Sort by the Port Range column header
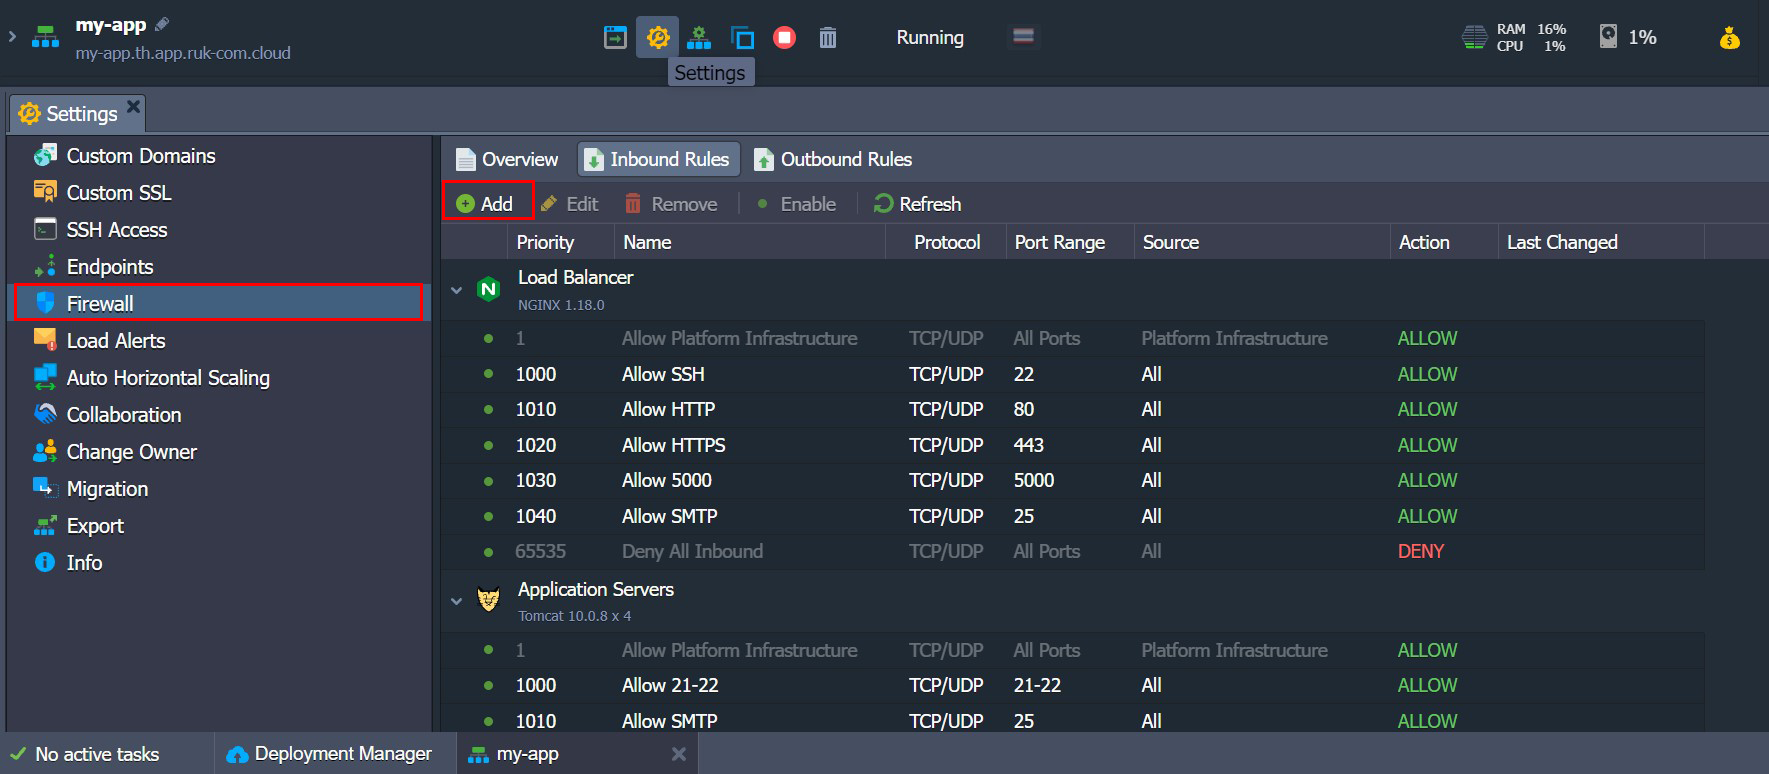 click(x=1069, y=242)
